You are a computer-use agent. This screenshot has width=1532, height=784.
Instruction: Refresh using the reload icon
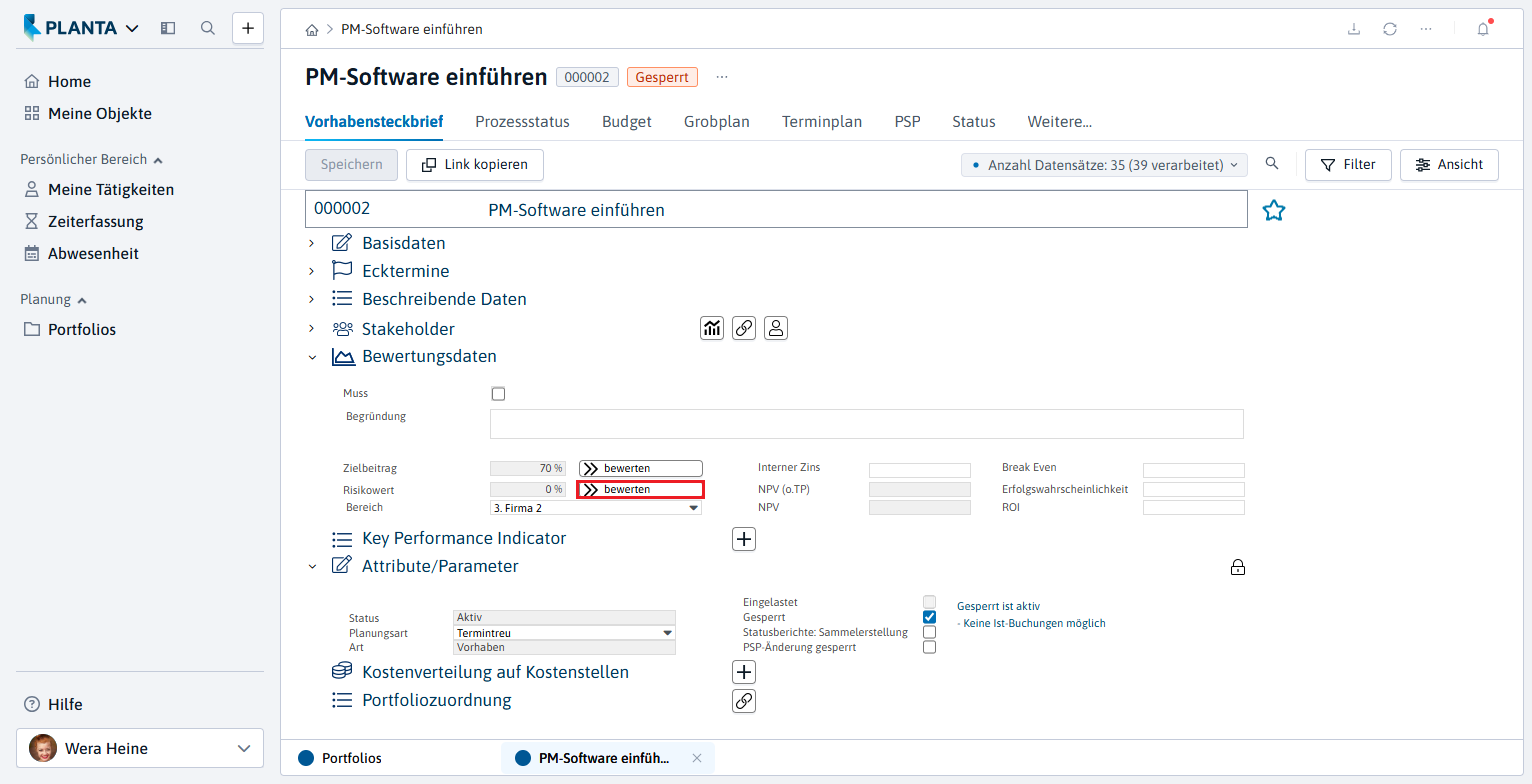point(1390,29)
